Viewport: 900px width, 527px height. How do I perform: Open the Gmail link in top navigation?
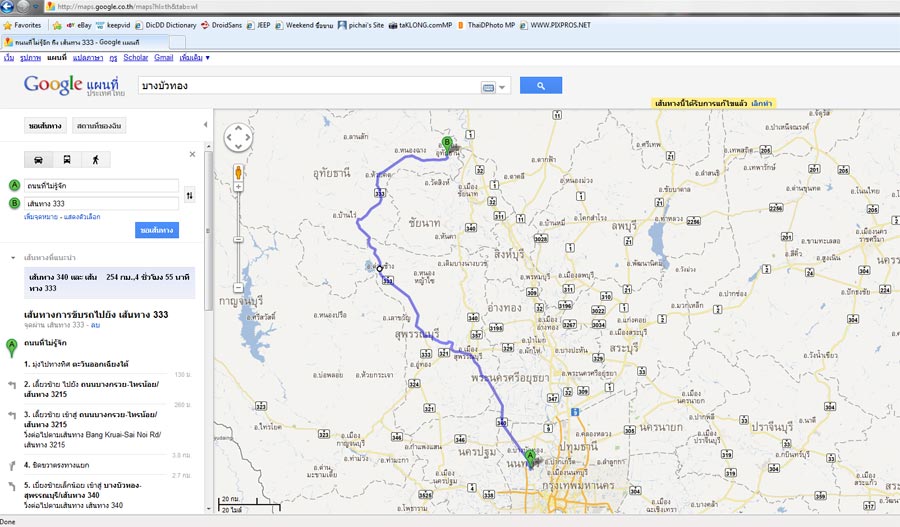tap(164, 58)
